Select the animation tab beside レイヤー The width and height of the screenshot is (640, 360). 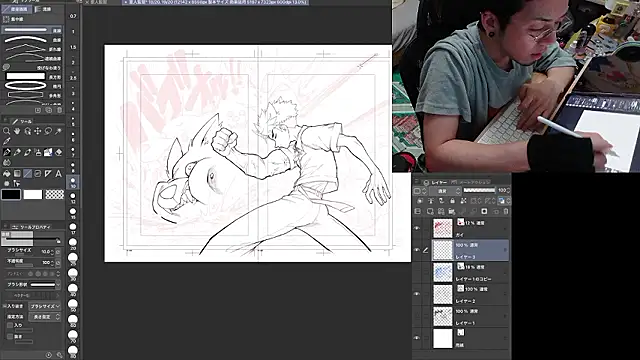(x=471, y=182)
